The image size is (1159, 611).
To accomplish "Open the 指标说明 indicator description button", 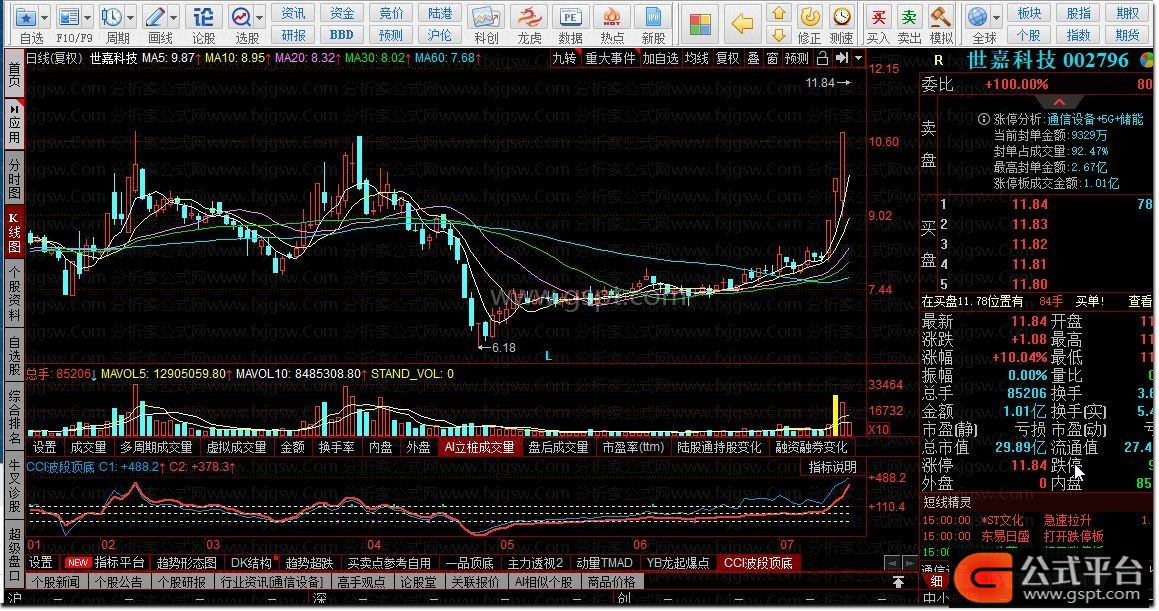I will click(x=832, y=468).
